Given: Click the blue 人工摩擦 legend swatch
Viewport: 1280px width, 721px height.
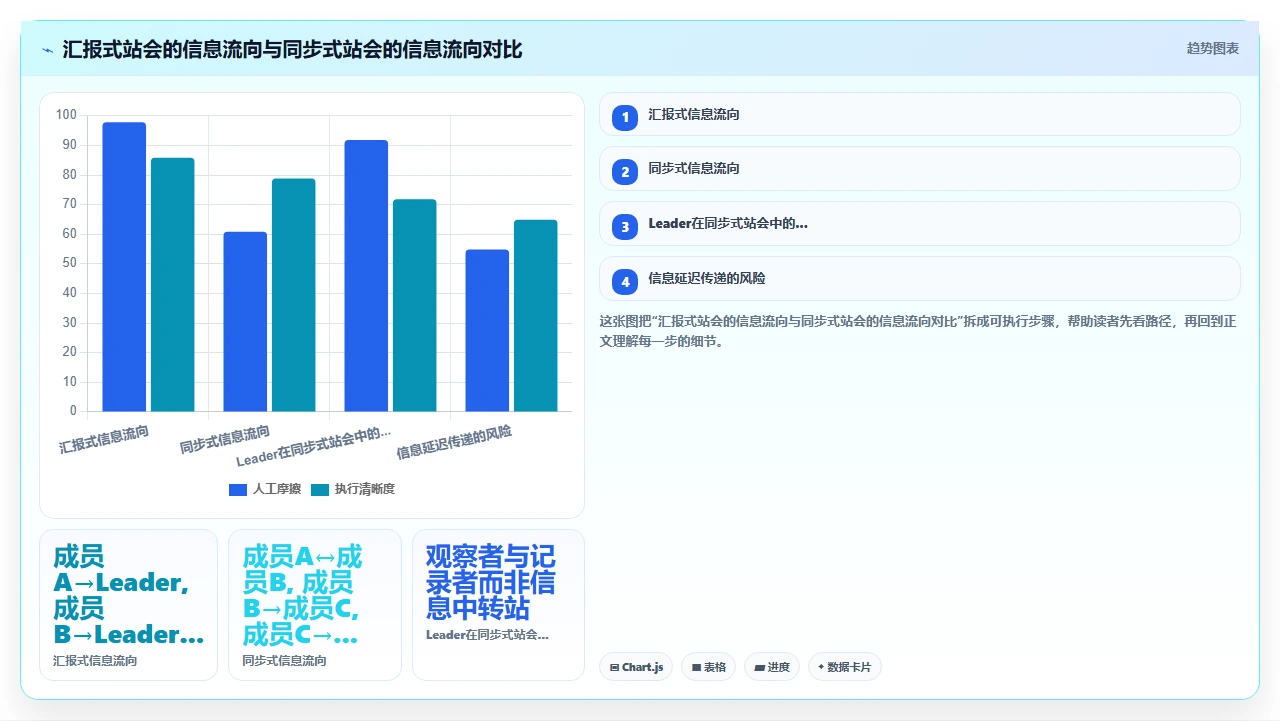Looking at the screenshot, I should [x=238, y=489].
